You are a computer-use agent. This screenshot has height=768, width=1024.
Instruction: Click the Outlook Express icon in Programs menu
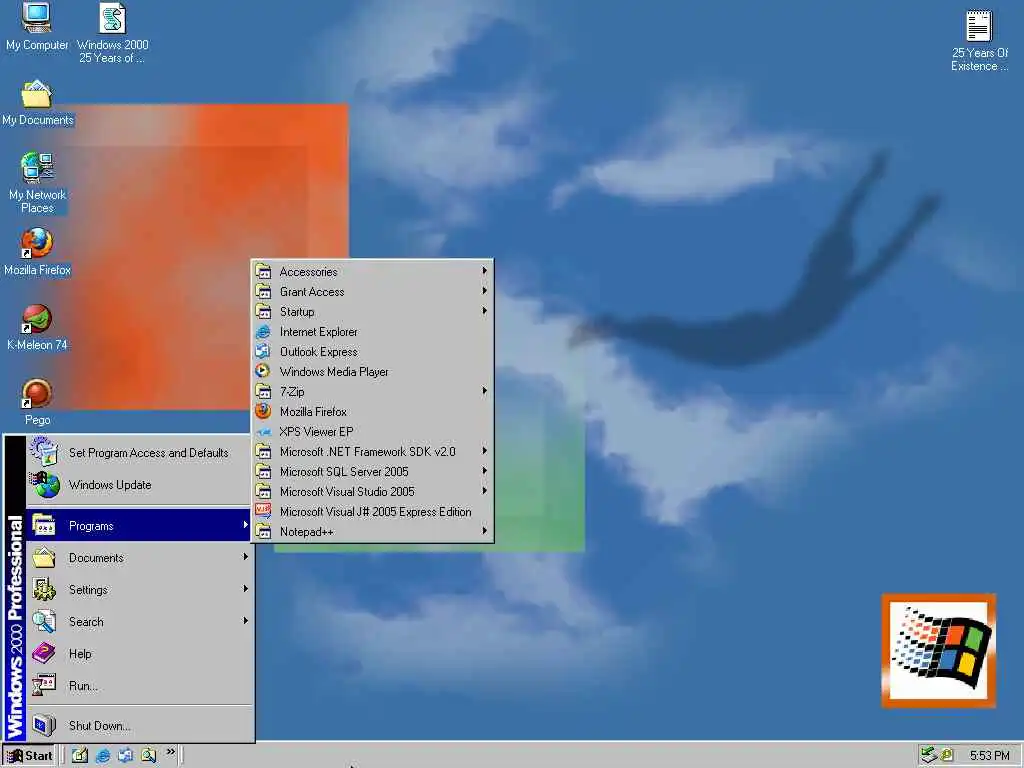(263, 351)
